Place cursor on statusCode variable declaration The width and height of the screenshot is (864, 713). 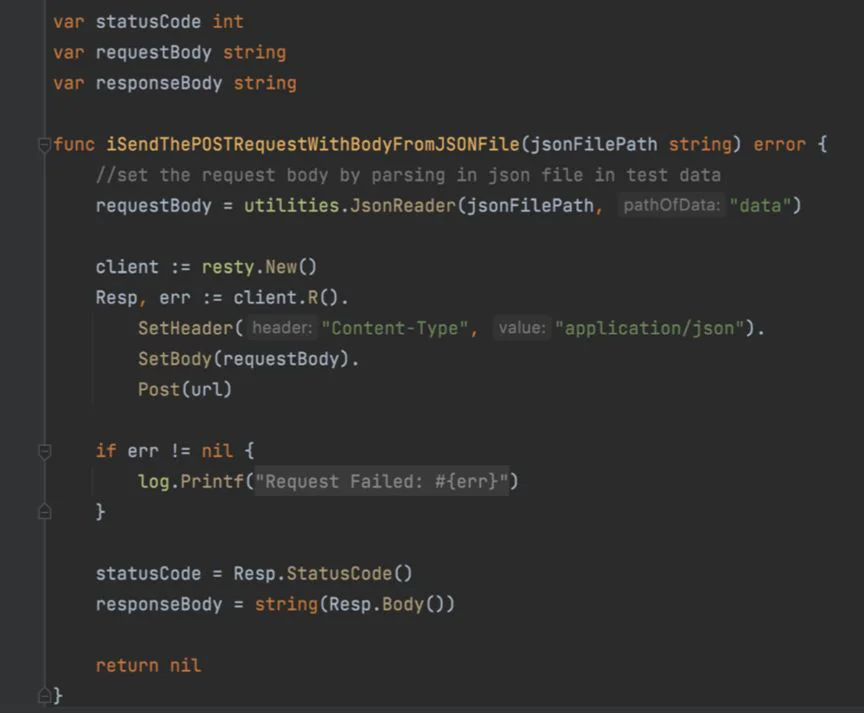pos(148,22)
